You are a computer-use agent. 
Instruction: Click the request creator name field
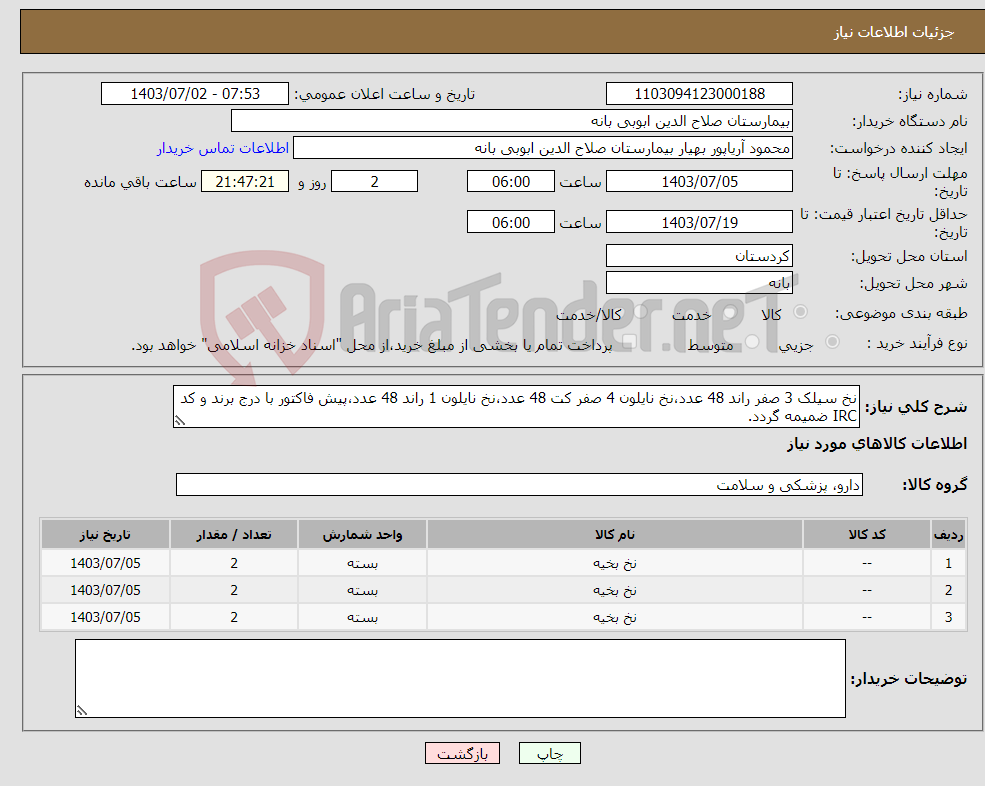(x=543, y=148)
